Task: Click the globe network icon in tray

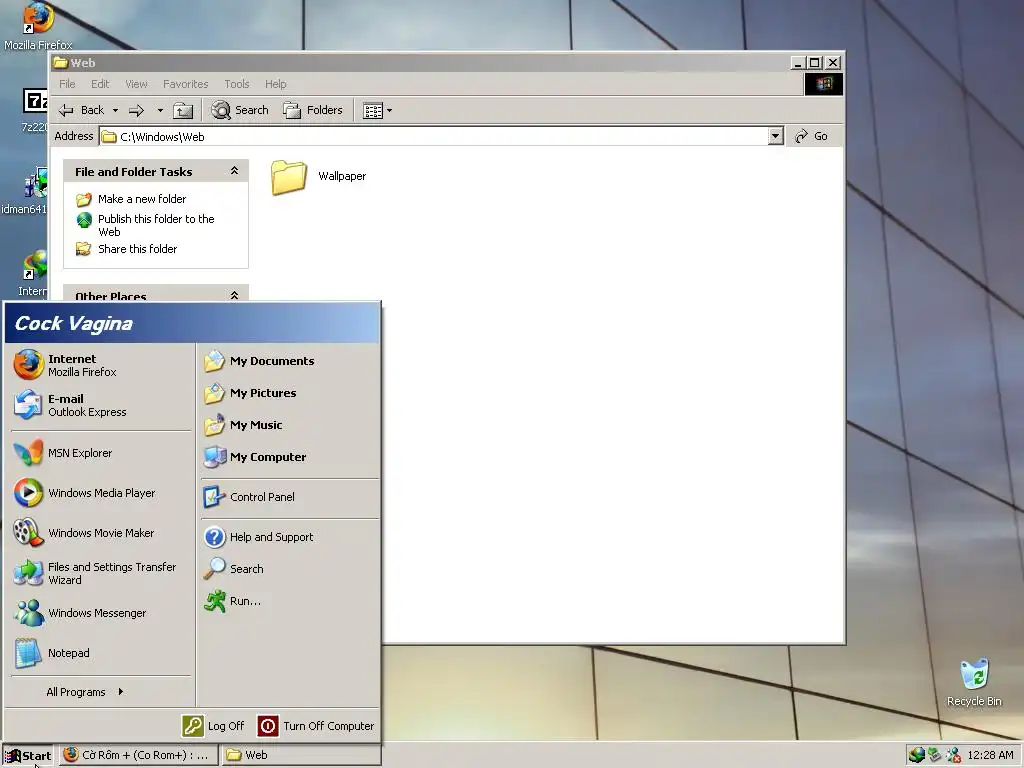Action: click(916, 756)
